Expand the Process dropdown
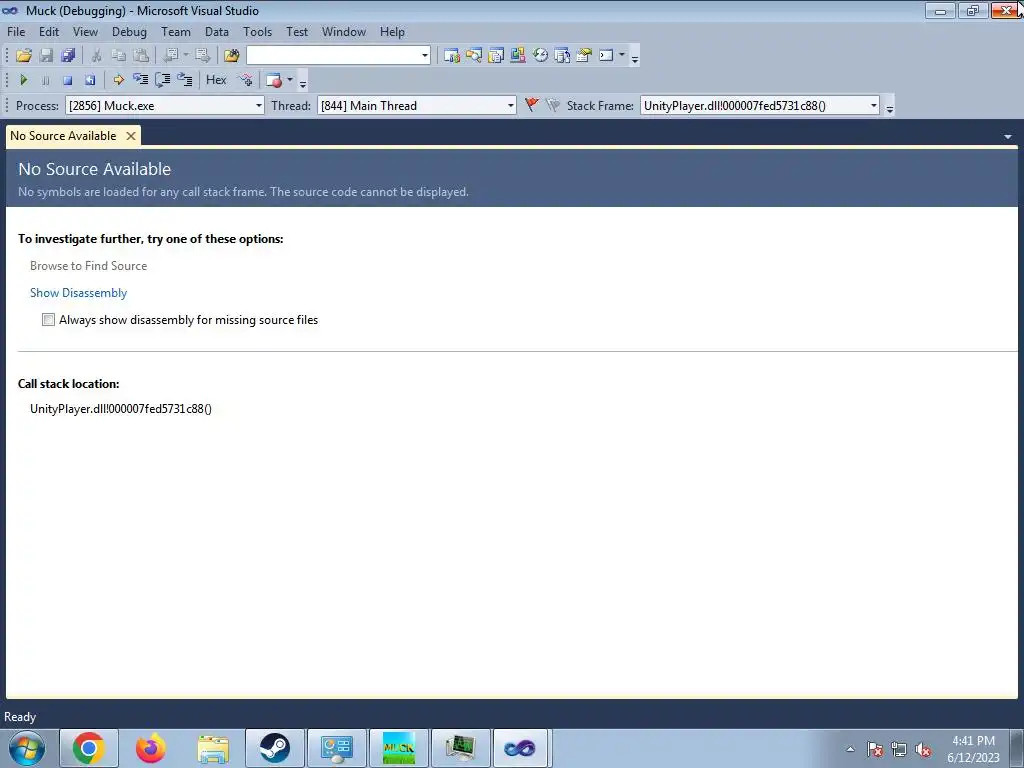Viewport: 1024px width, 768px height. 259,106
